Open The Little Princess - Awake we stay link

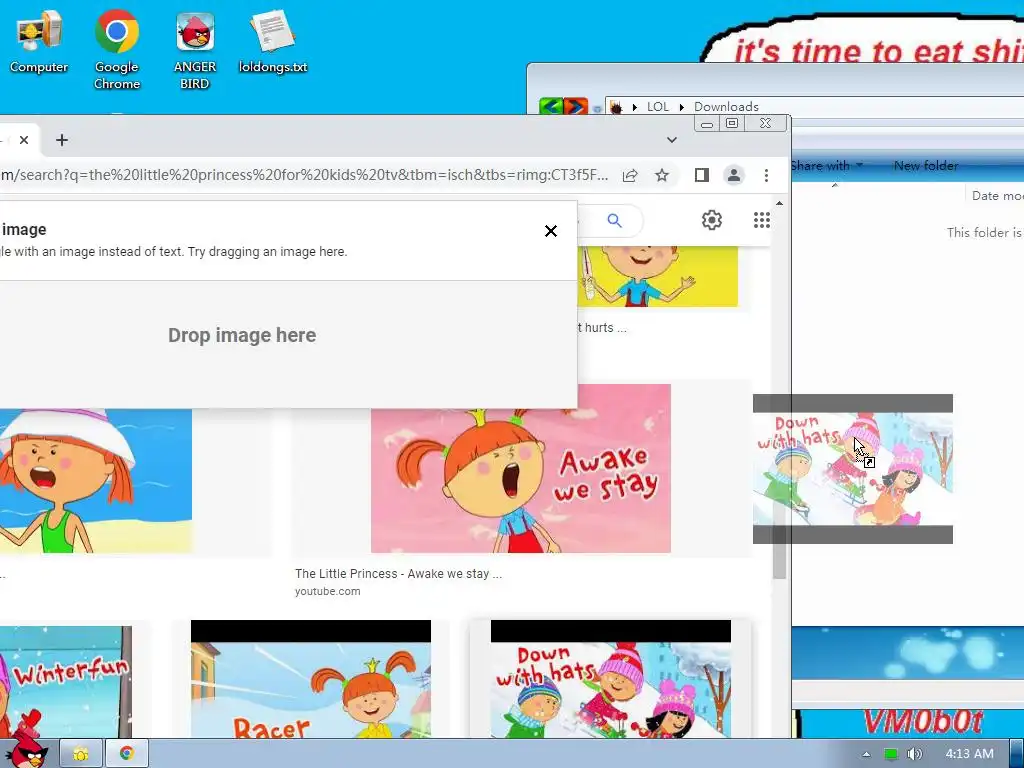click(x=398, y=573)
